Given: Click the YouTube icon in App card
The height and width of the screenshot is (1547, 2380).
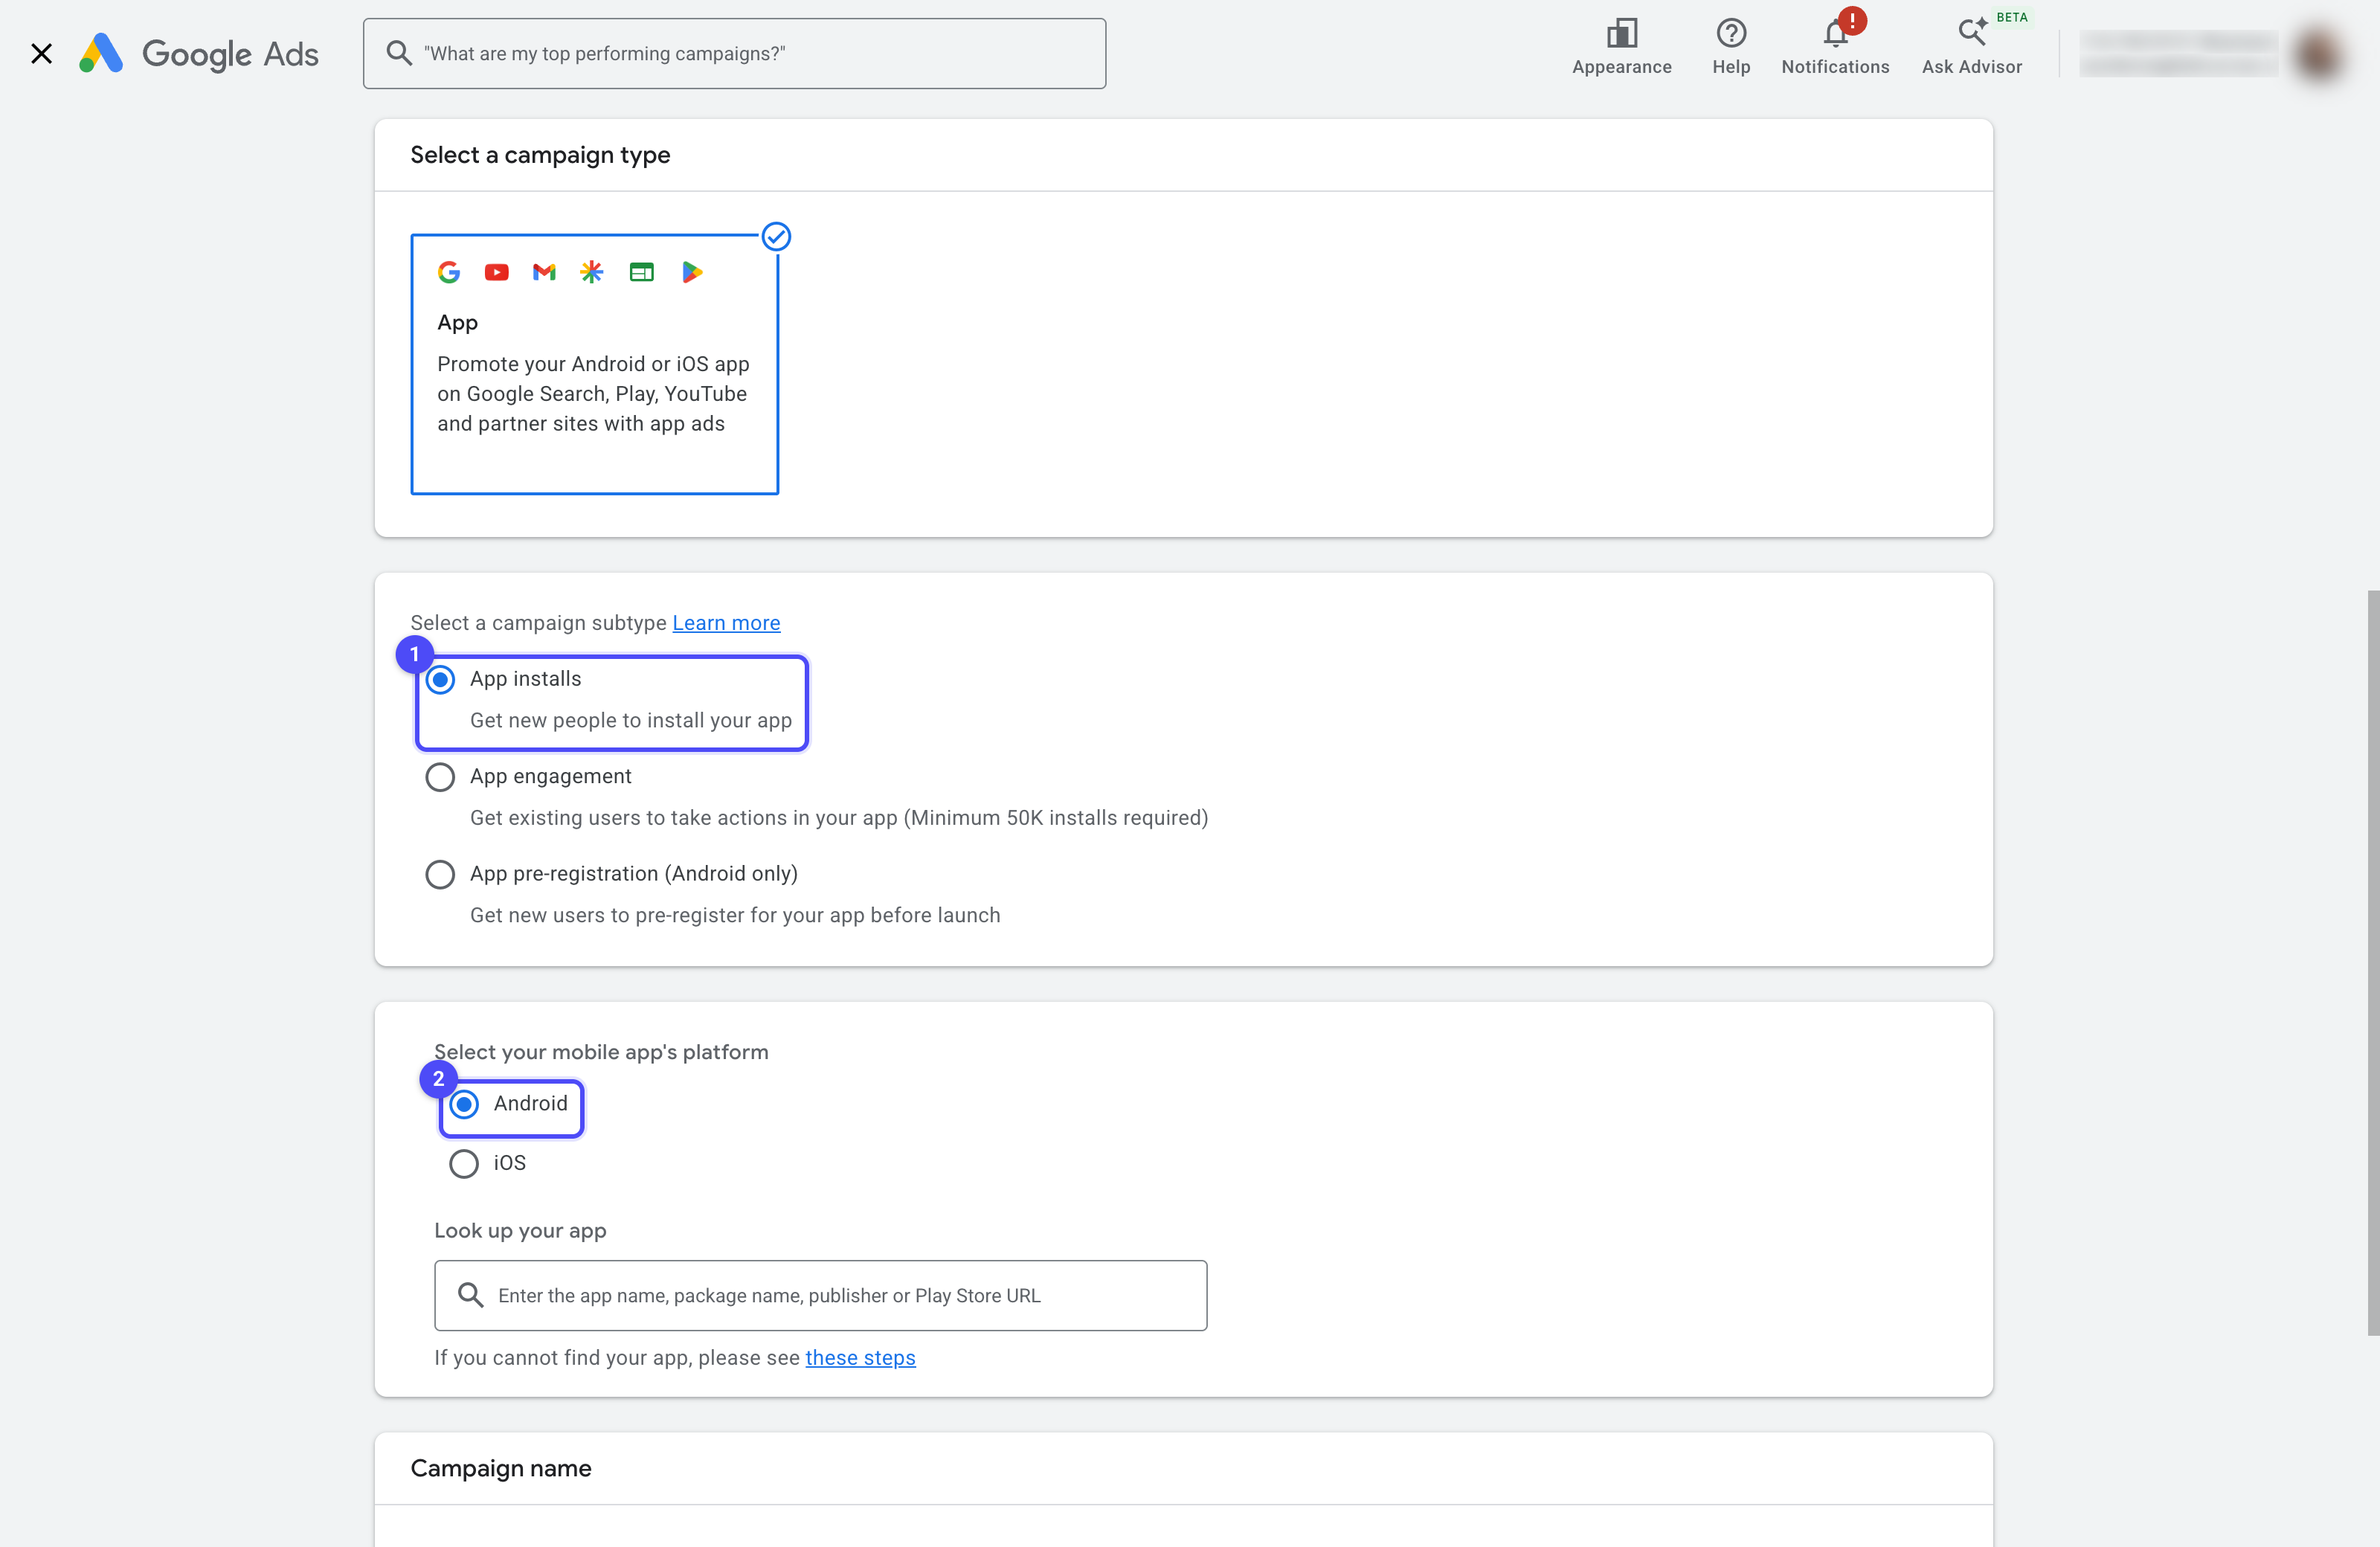Looking at the screenshot, I should (x=497, y=272).
